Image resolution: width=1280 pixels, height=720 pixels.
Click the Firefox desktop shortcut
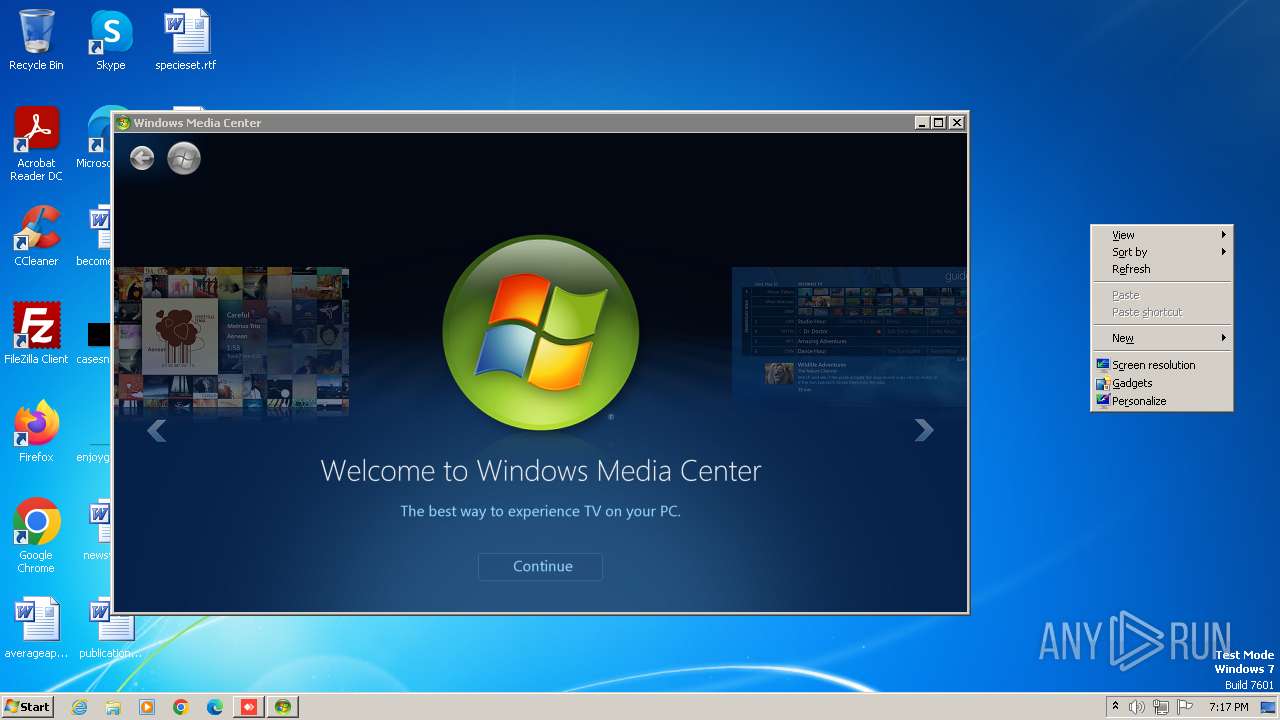tap(36, 432)
